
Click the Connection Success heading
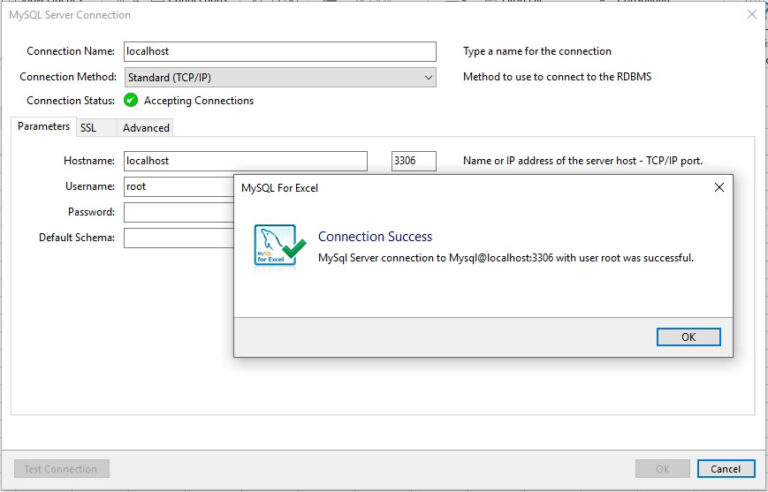[x=375, y=237]
